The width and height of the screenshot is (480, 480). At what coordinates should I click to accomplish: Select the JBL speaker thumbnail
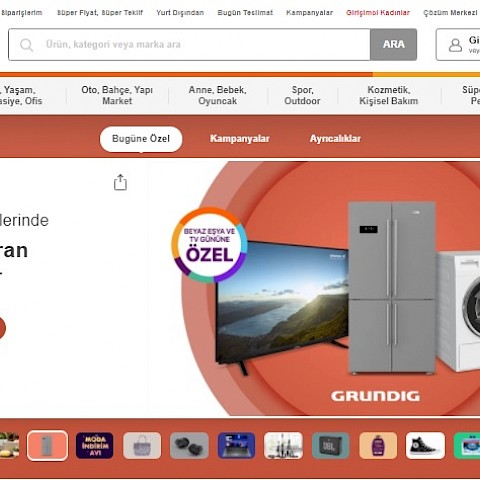tap(331, 445)
